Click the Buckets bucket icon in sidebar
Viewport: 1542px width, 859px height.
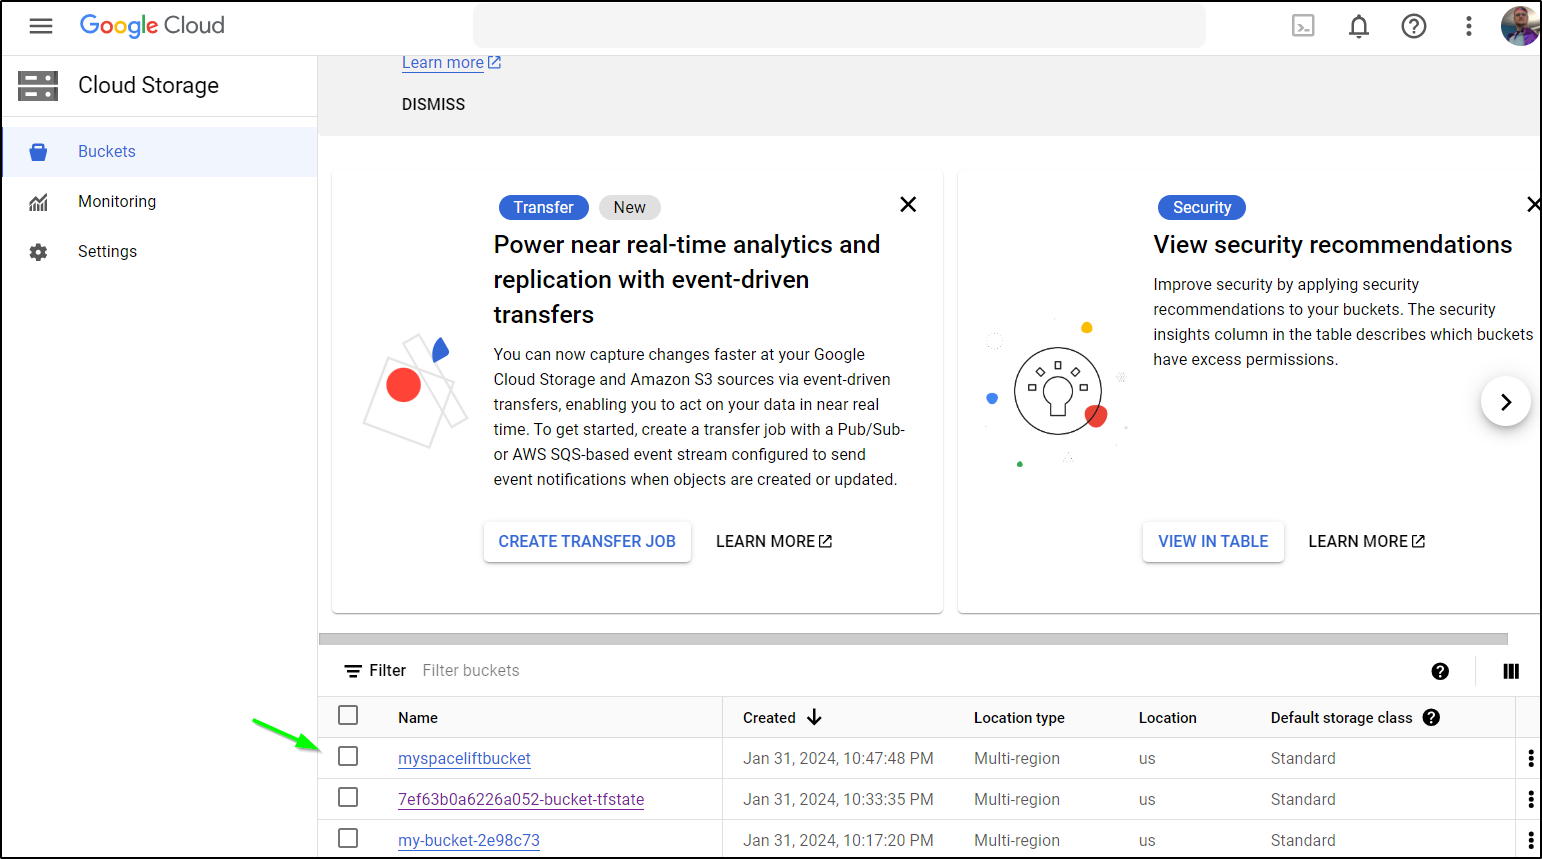tap(38, 152)
